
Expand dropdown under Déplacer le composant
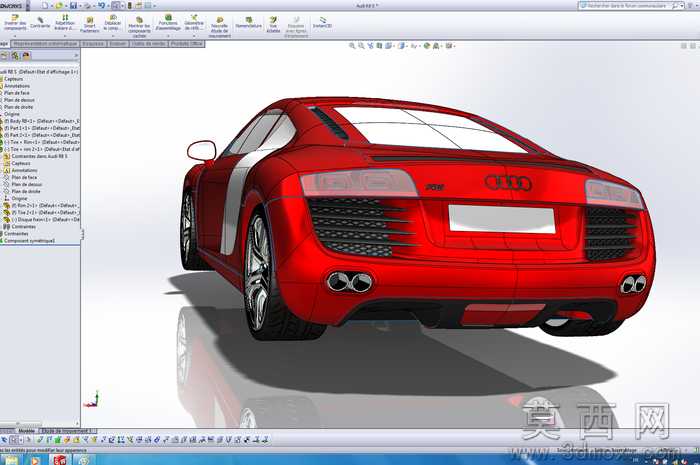pyautogui.click(x=112, y=36)
